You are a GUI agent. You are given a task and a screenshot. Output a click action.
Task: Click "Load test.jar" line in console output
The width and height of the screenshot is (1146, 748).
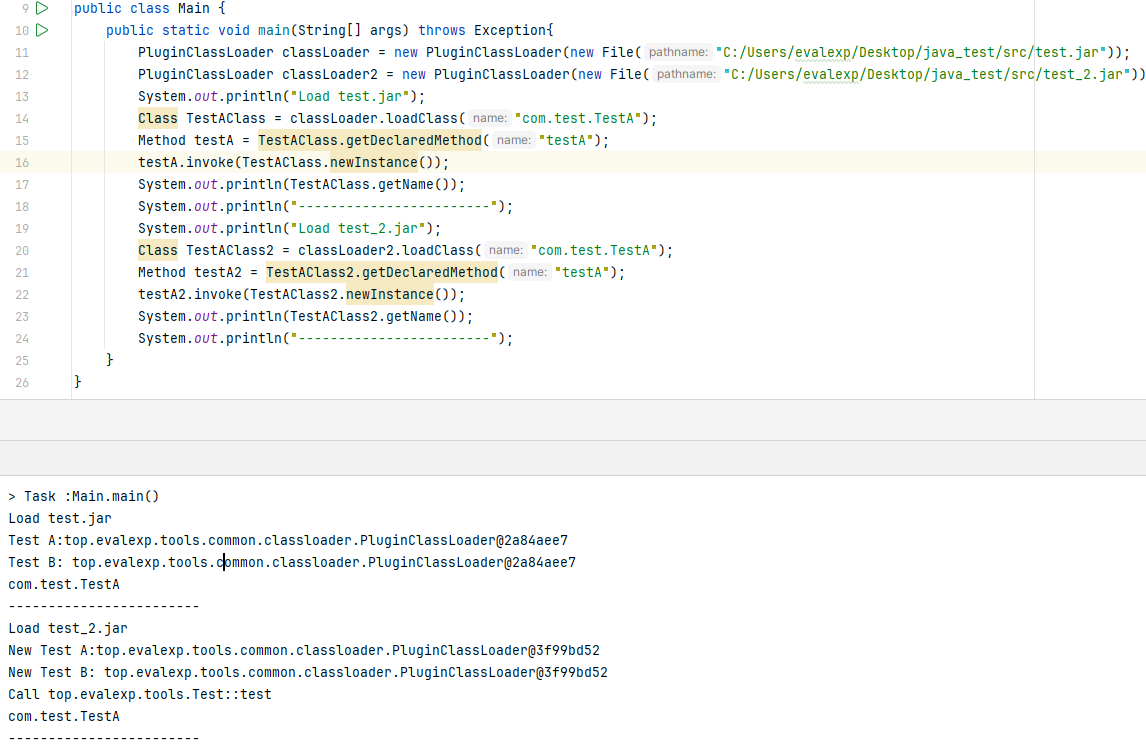60,518
